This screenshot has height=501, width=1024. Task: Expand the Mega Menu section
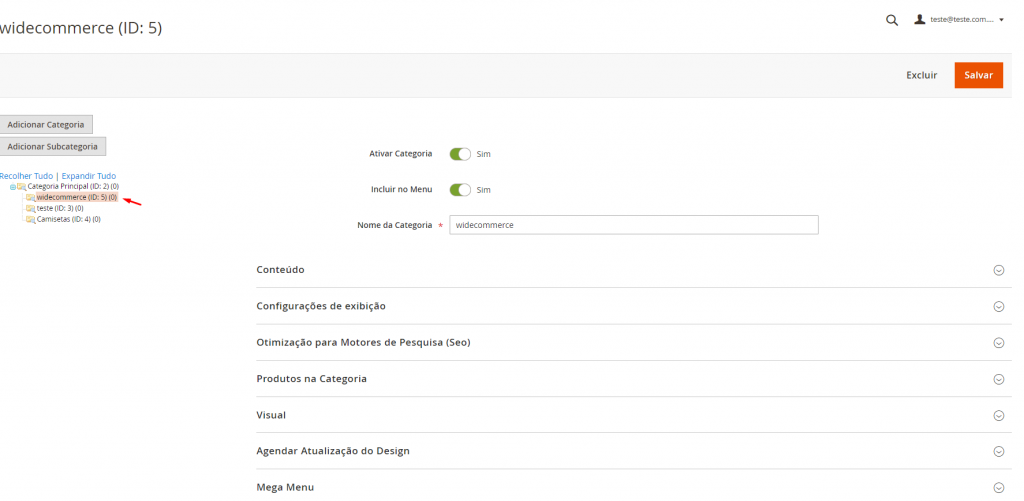point(633,487)
